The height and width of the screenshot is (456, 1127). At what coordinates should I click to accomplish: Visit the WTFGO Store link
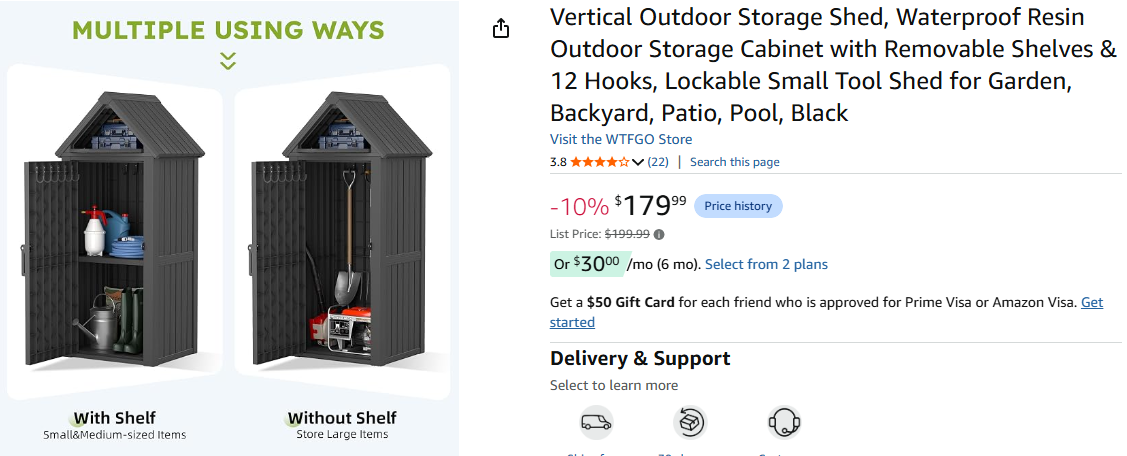point(621,139)
